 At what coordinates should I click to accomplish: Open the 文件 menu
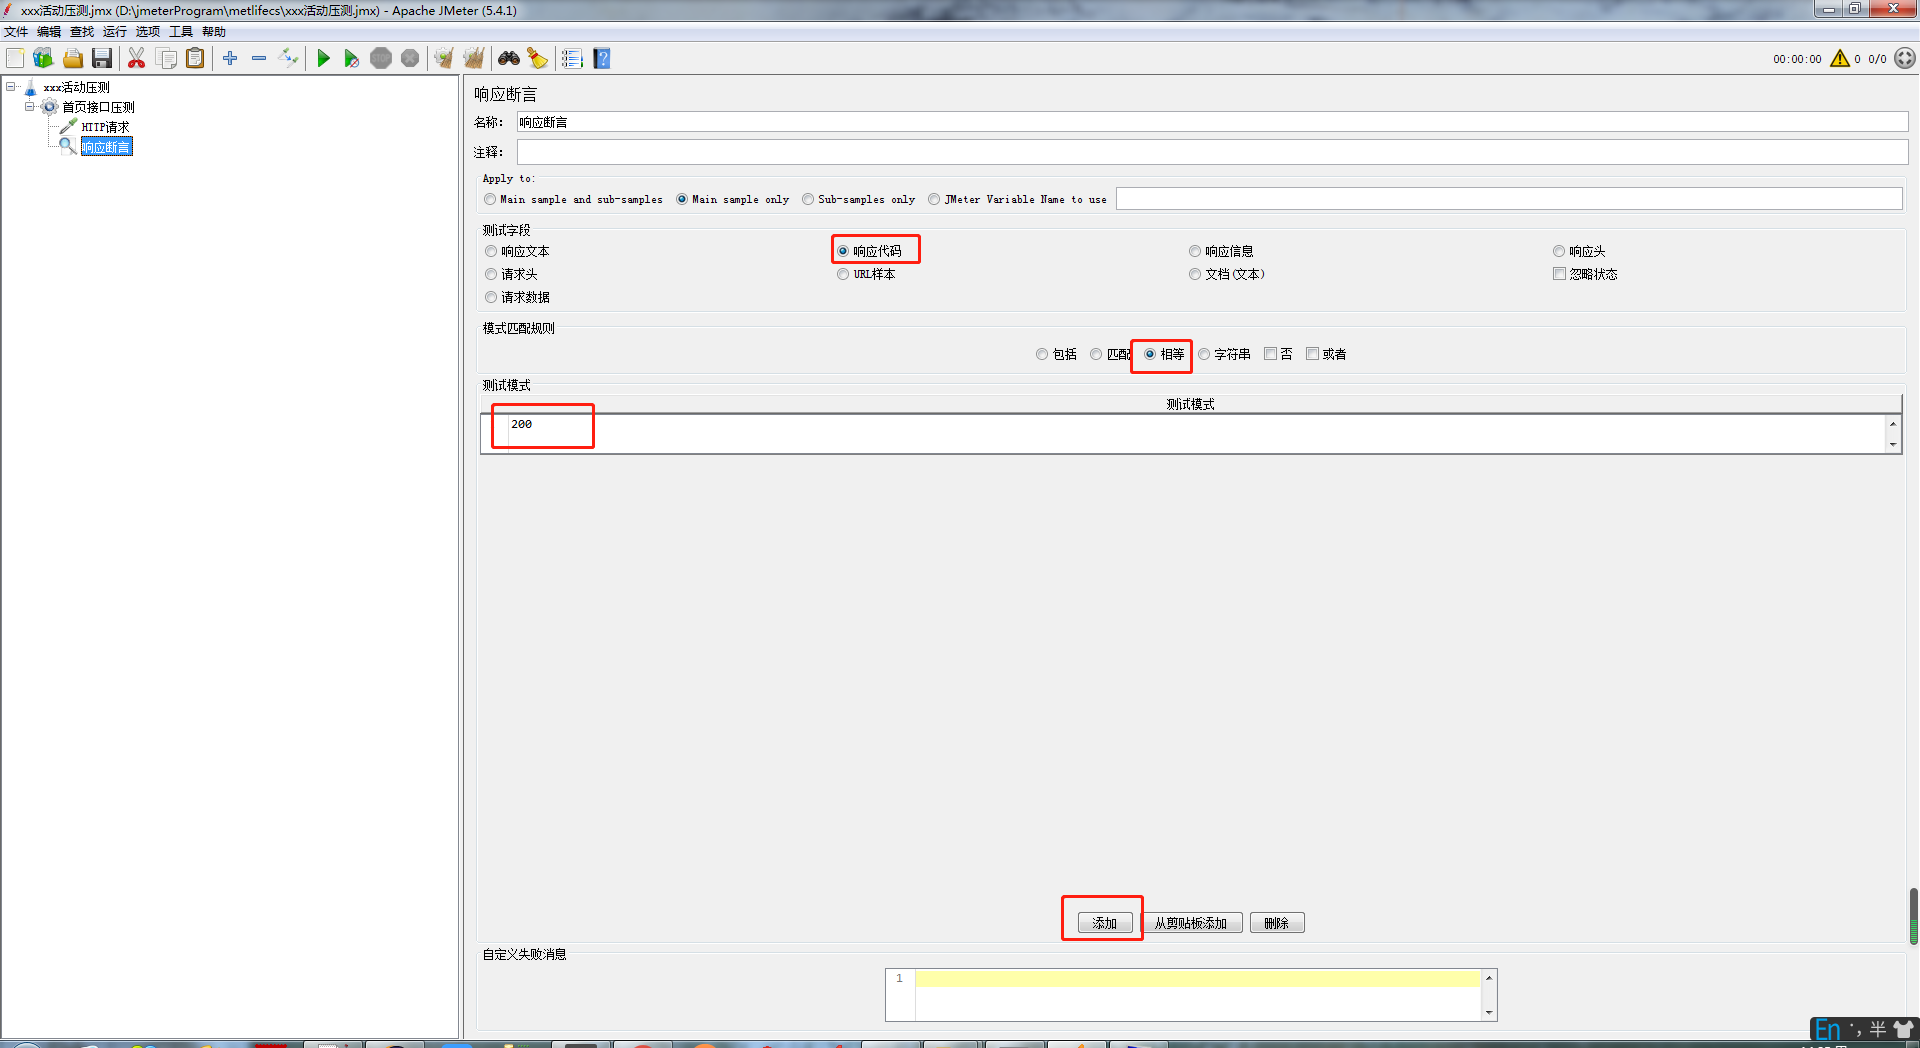16,31
